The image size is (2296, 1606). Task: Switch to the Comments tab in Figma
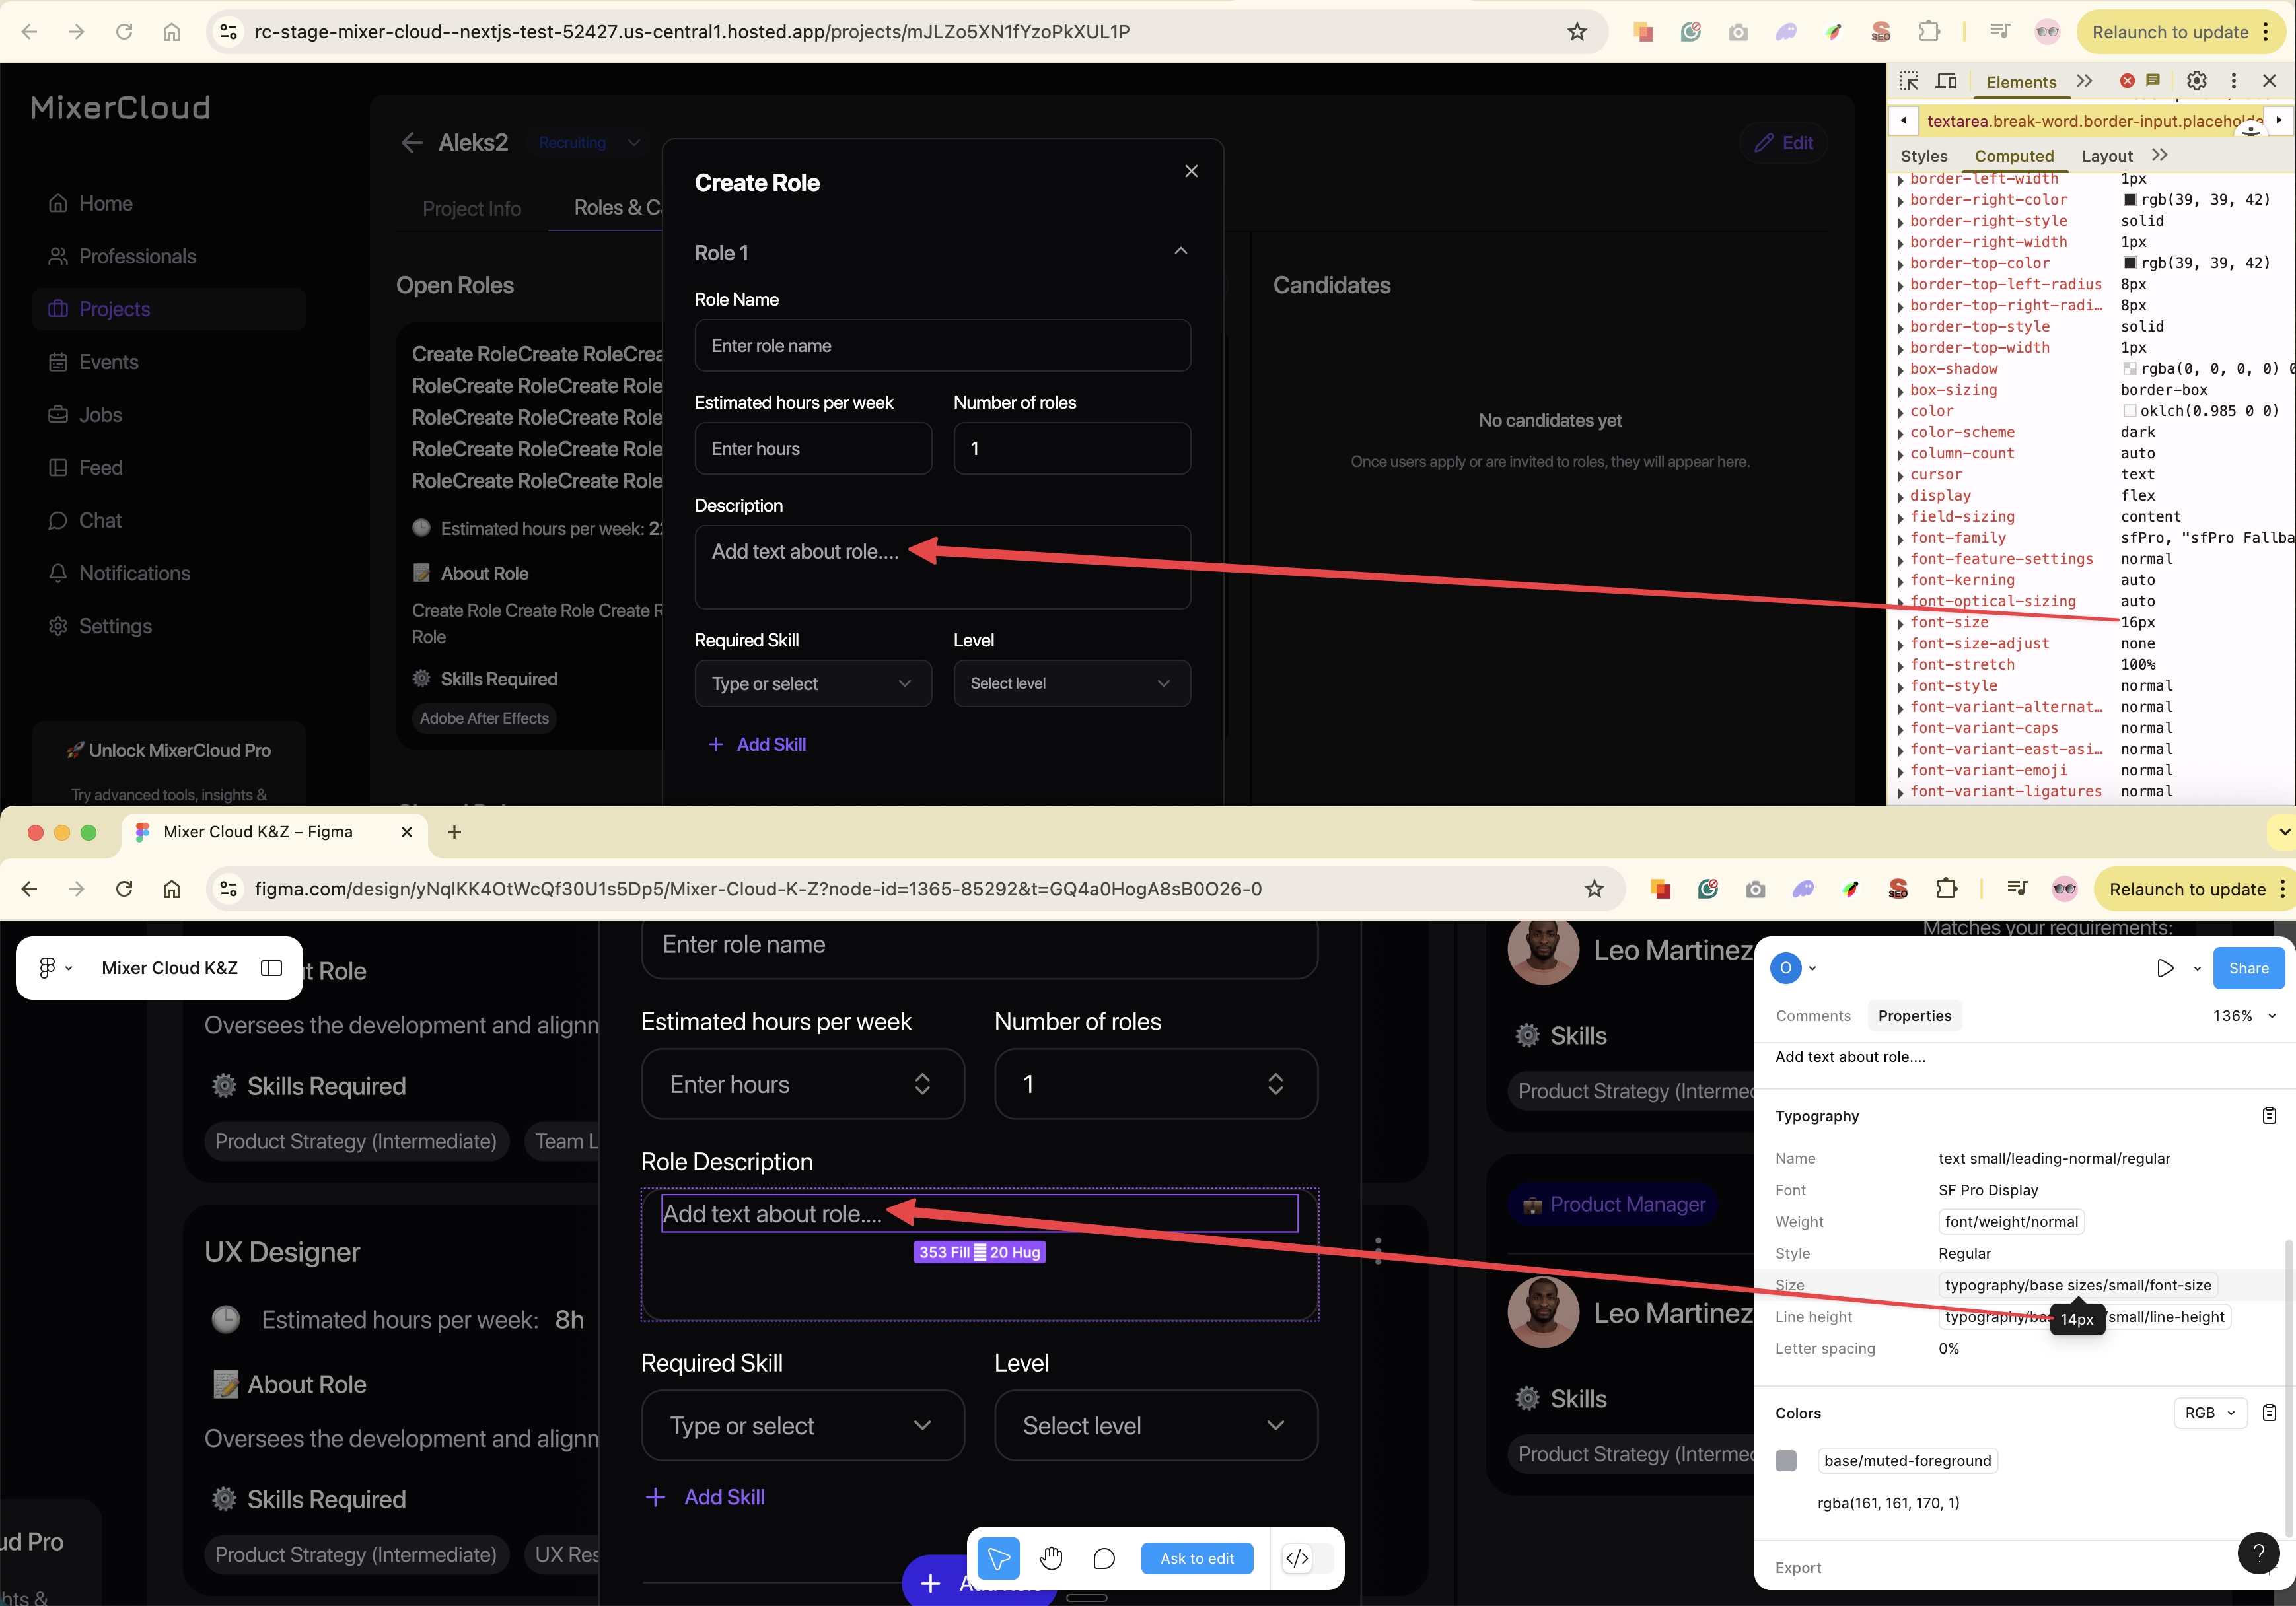click(1813, 1015)
